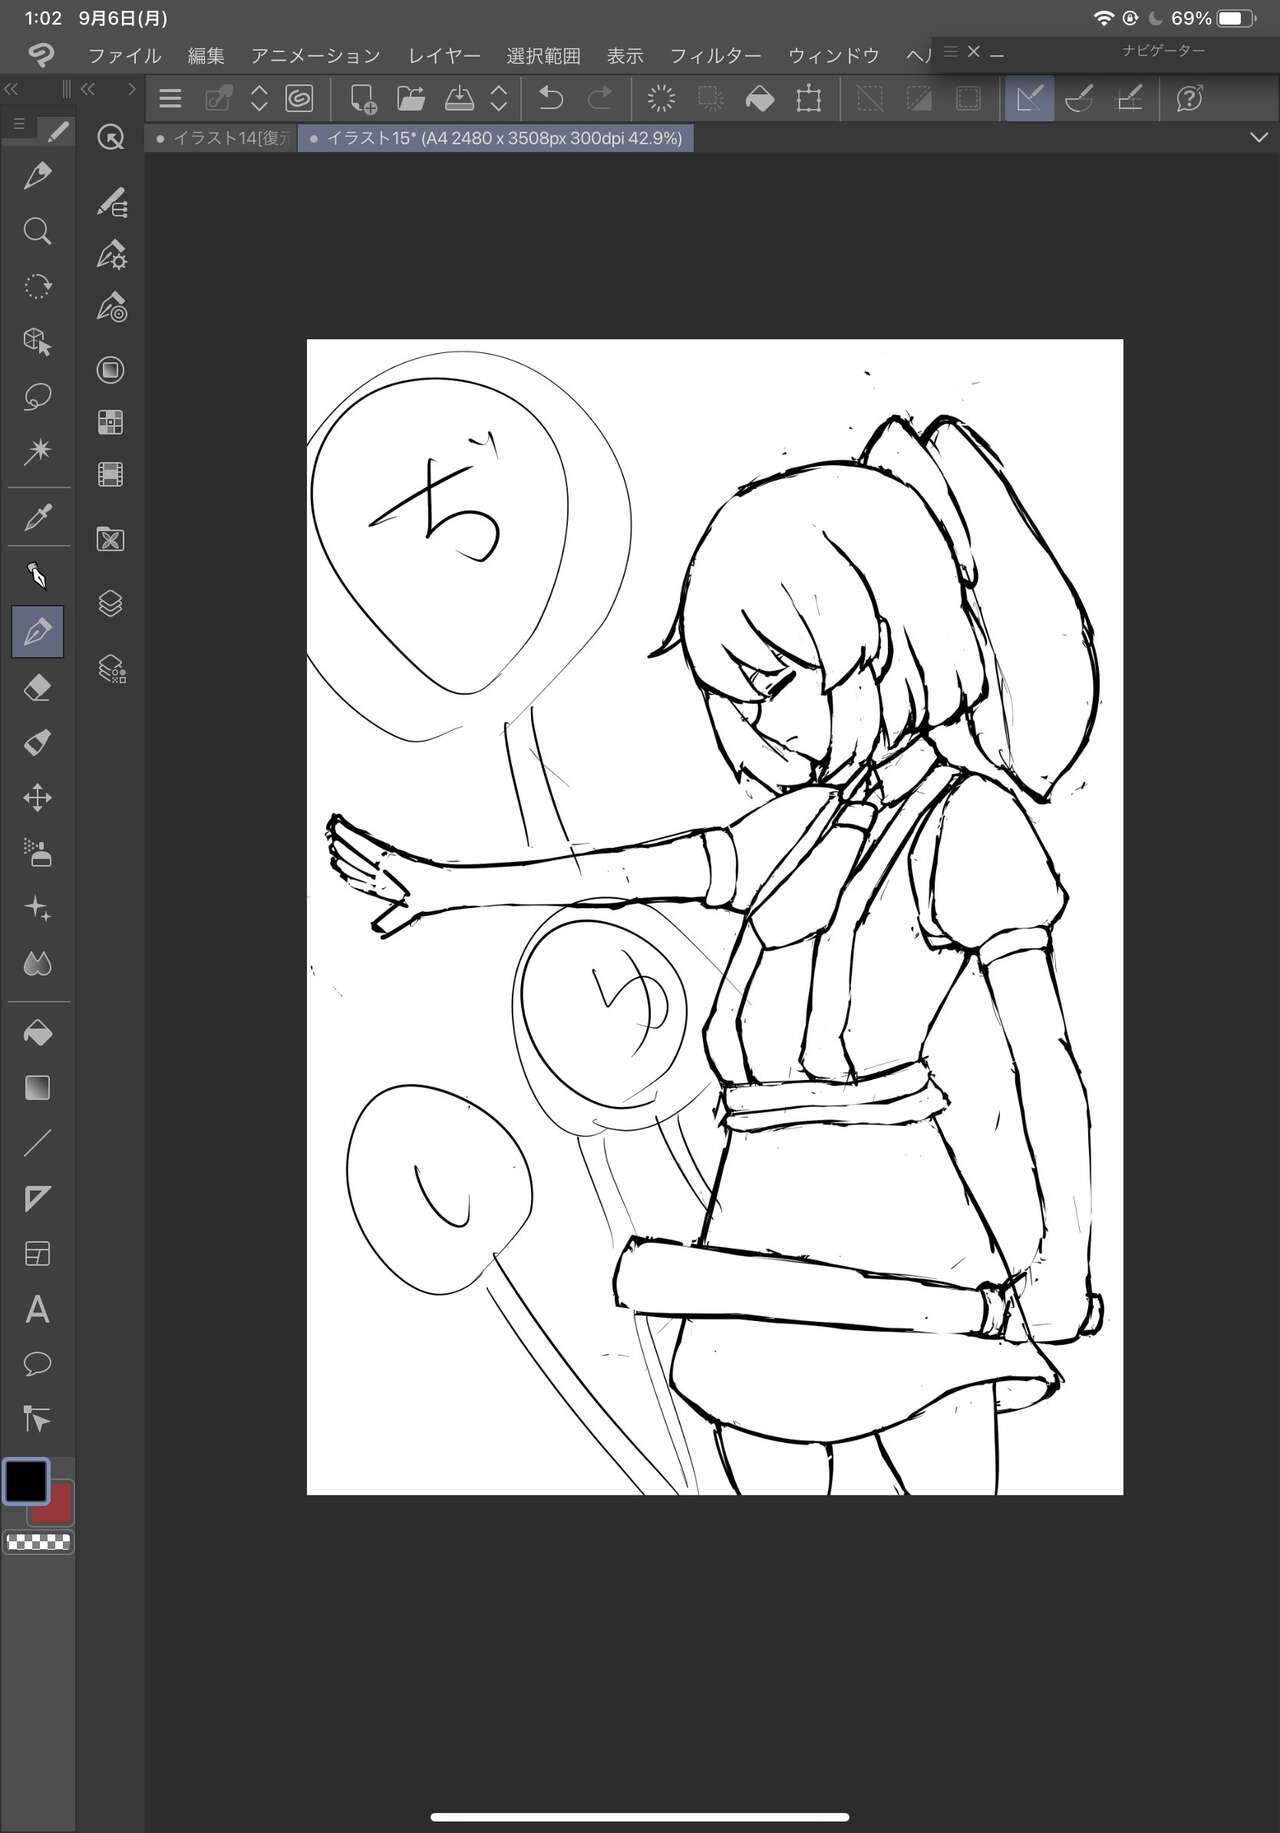Toggle snap to grid icon

tap(1130, 98)
